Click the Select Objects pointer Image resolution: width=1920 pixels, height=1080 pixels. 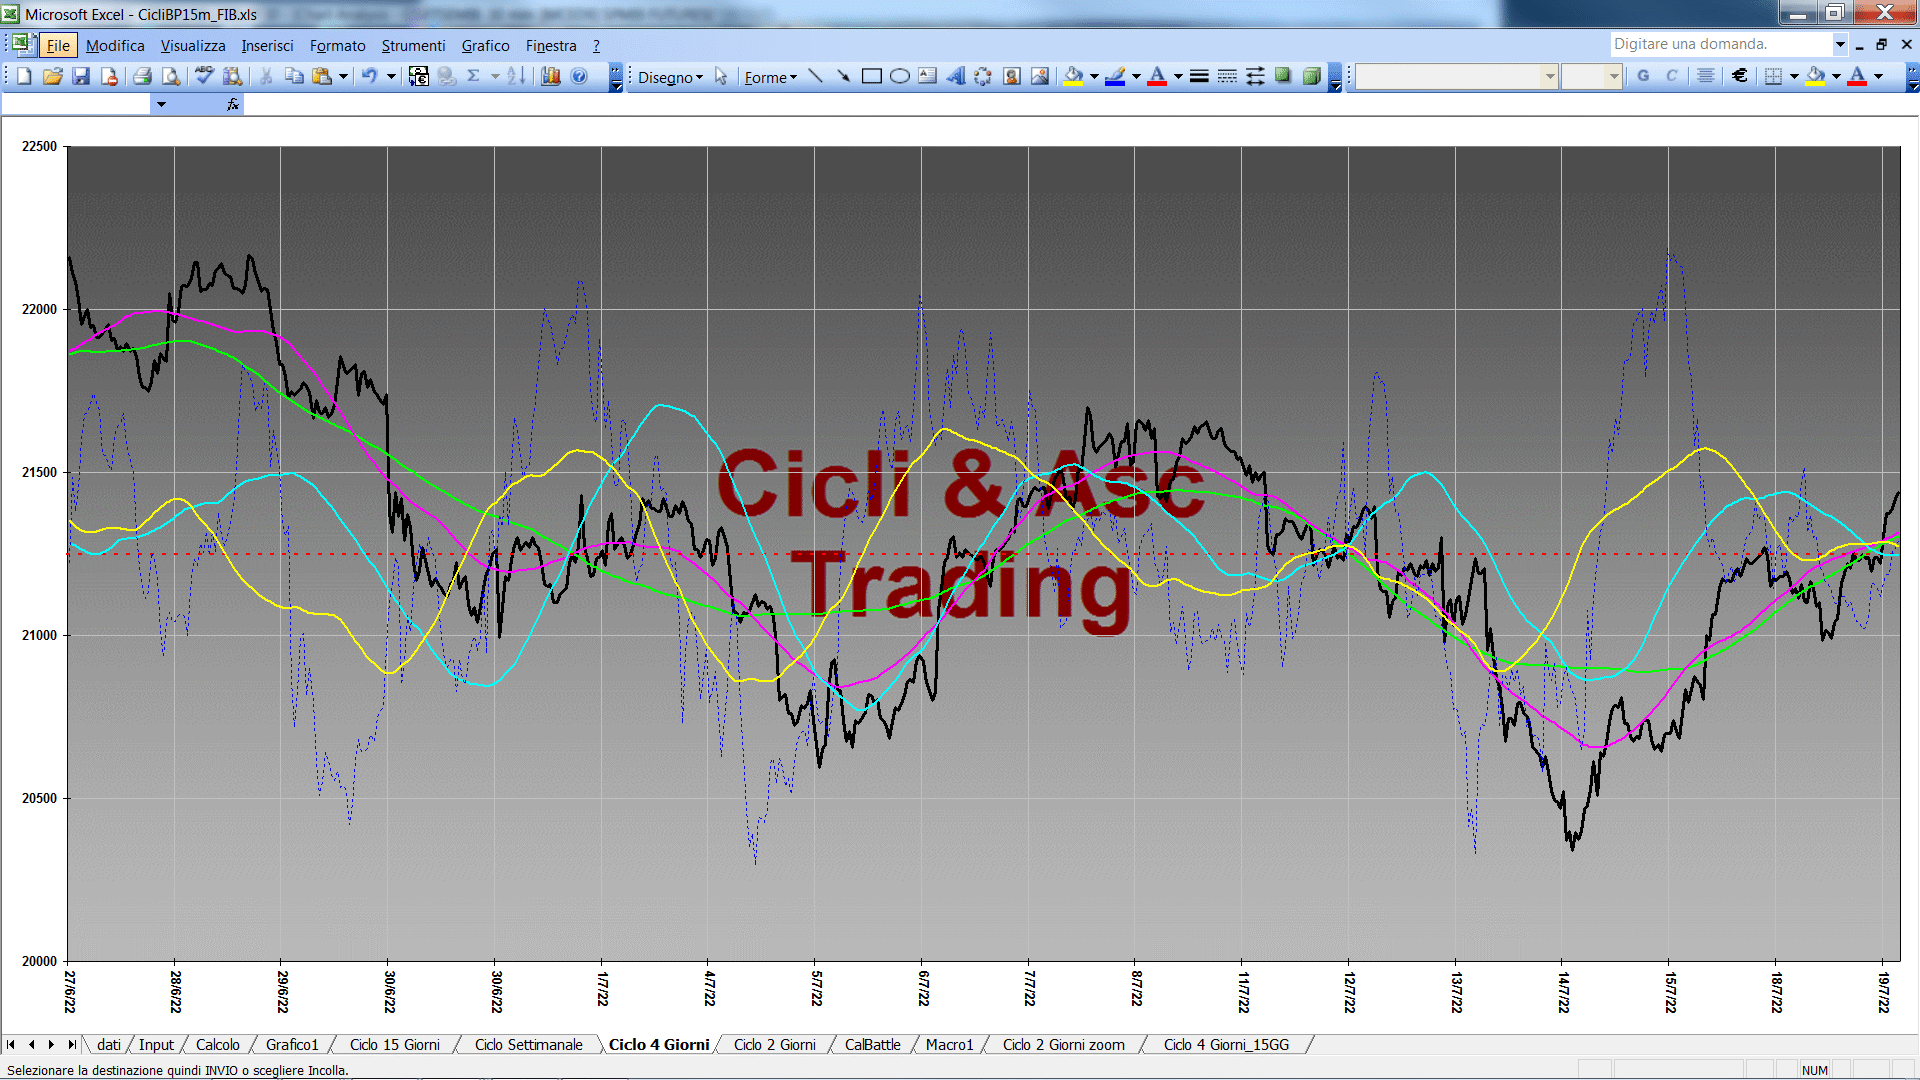click(721, 77)
